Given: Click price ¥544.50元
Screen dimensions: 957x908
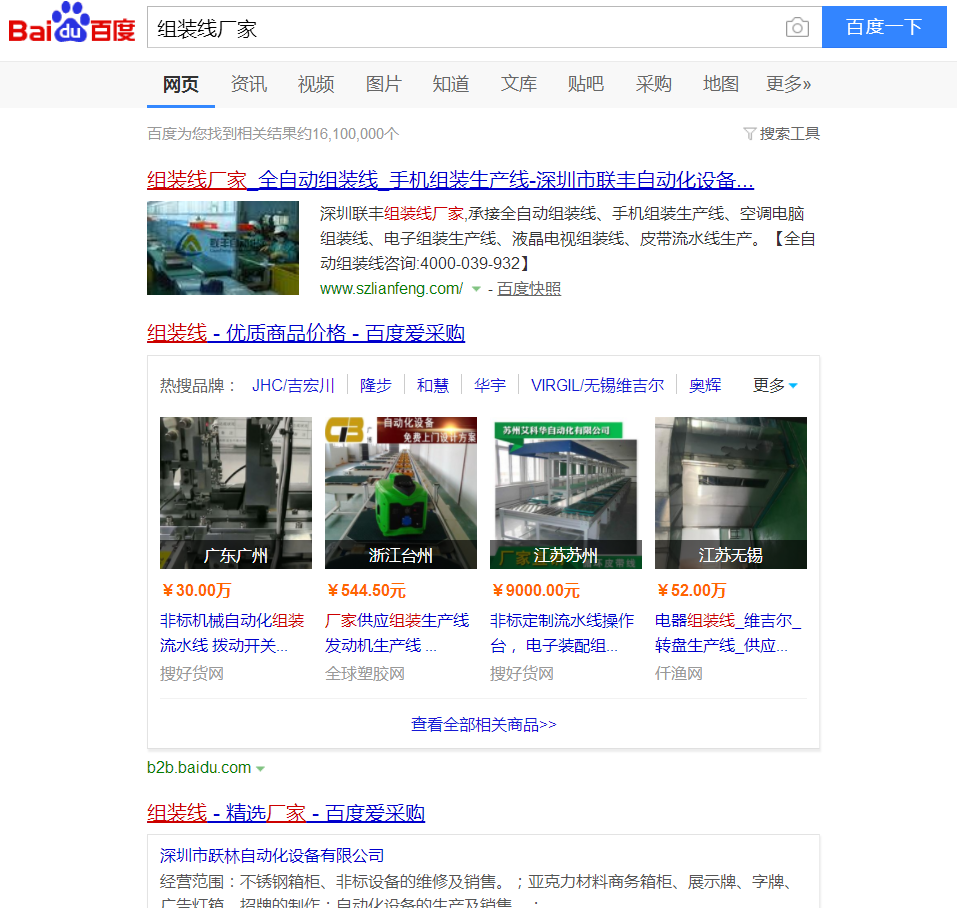Looking at the screenshot, I should (x=366, y=591).
